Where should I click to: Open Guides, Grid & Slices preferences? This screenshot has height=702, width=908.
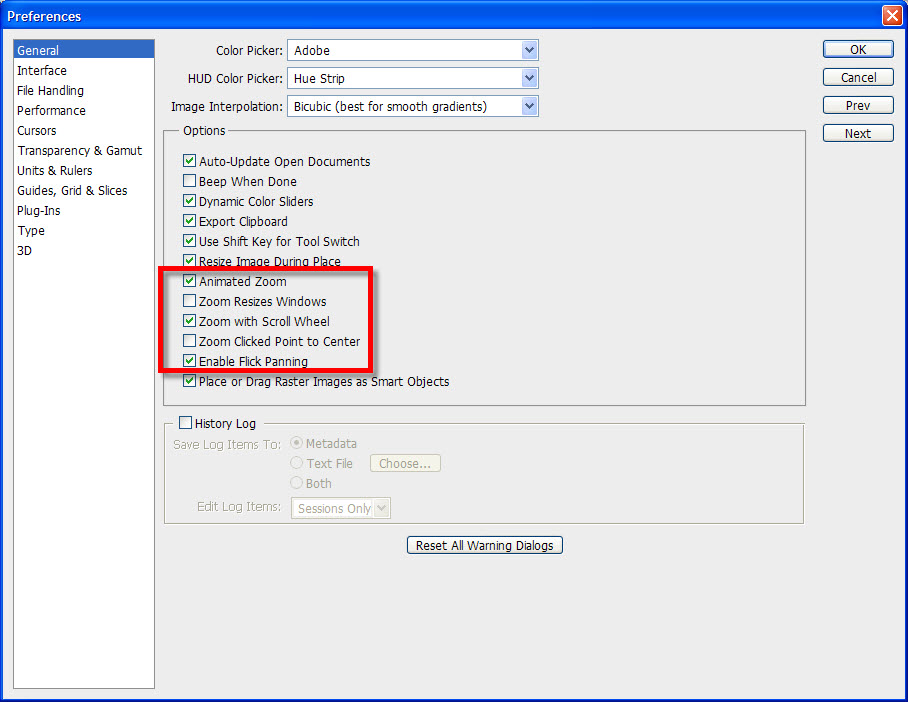(72, 191)
